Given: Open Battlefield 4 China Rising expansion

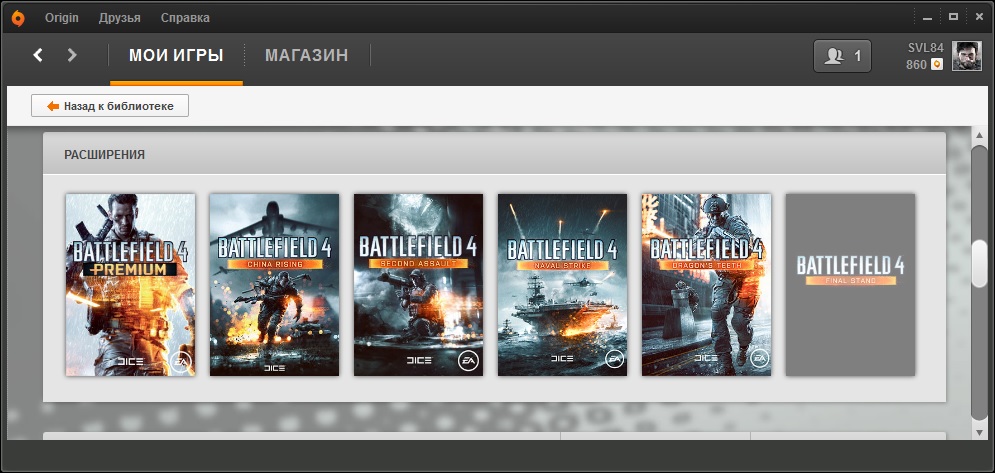Looking at the screenshot, I should click(x=274, y=284).
